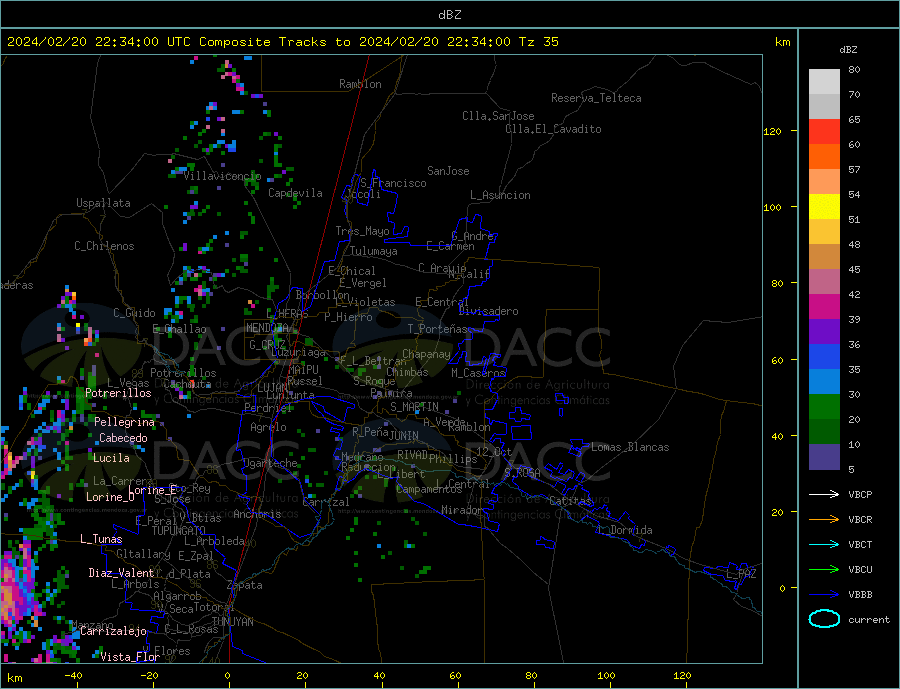Click the Pellegrina station label

(x=125, y=422)
